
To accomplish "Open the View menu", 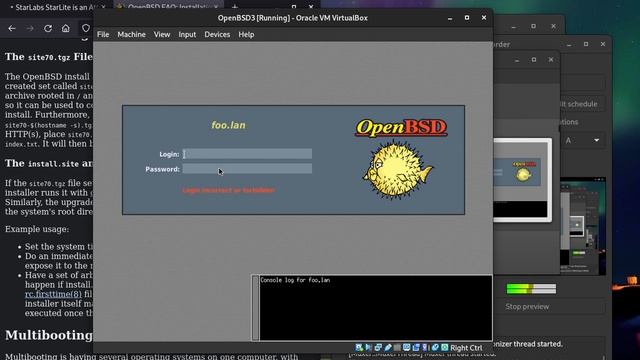I will (x=162, y=35).
